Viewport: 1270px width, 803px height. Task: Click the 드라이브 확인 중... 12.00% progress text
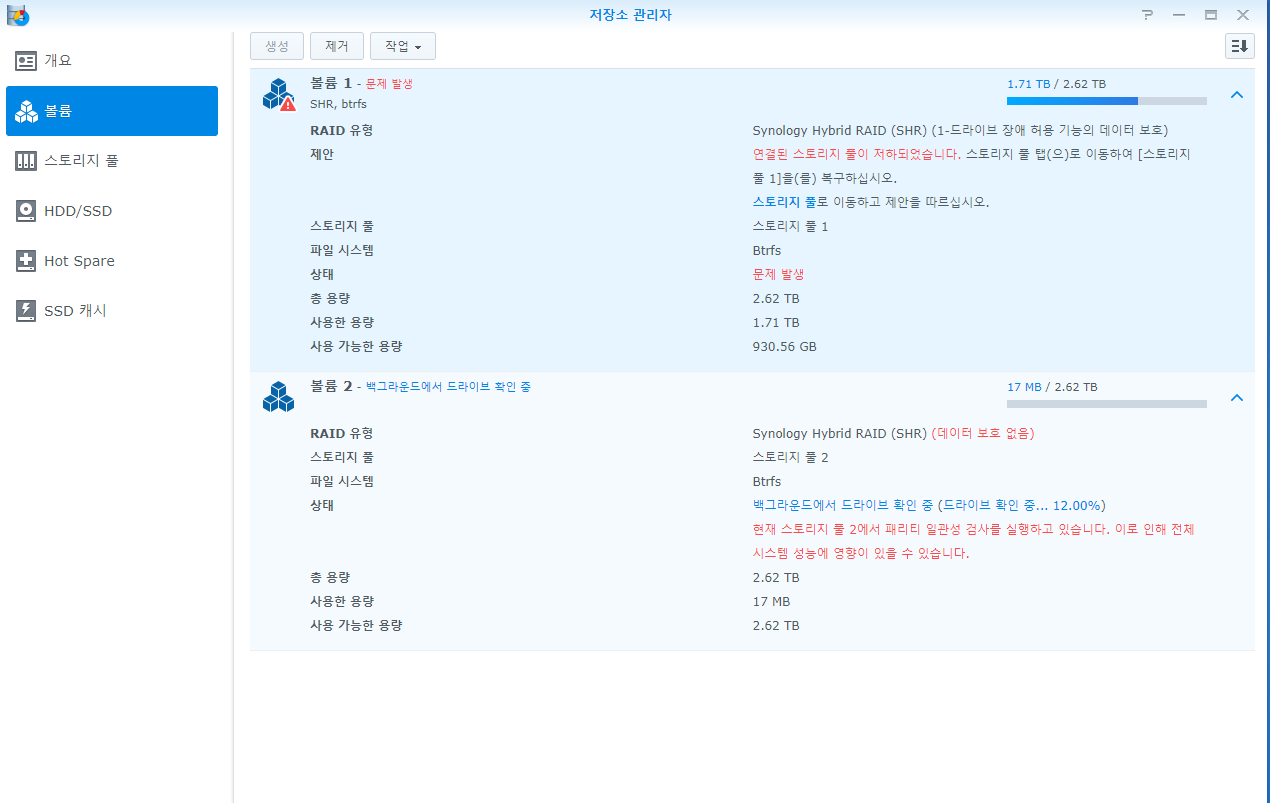tap(1022, 506)
